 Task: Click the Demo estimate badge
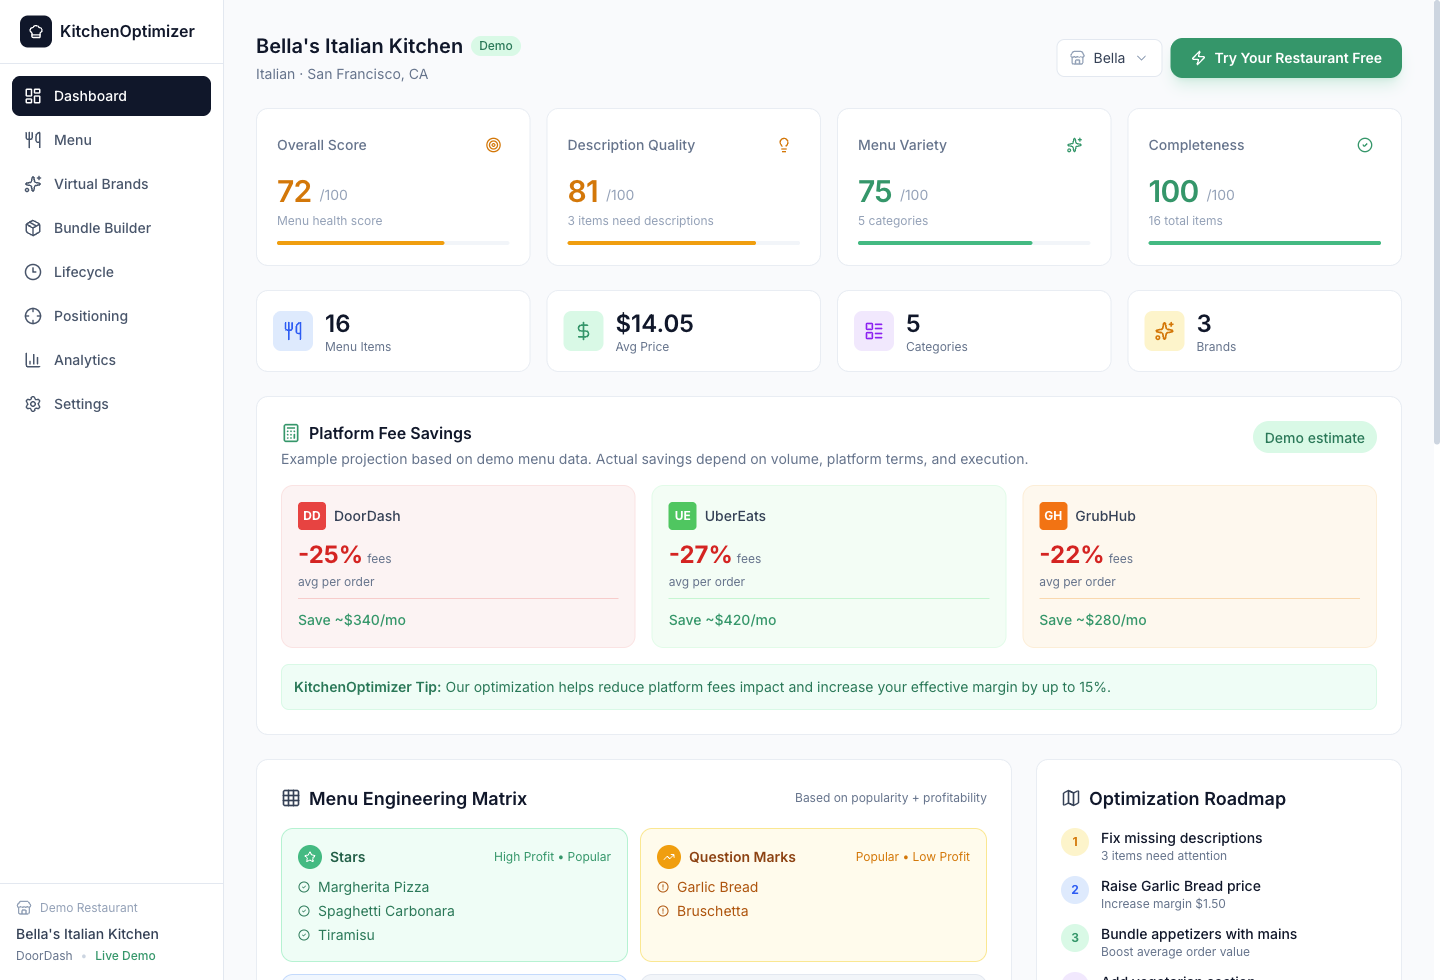(x=1314, y=438)
